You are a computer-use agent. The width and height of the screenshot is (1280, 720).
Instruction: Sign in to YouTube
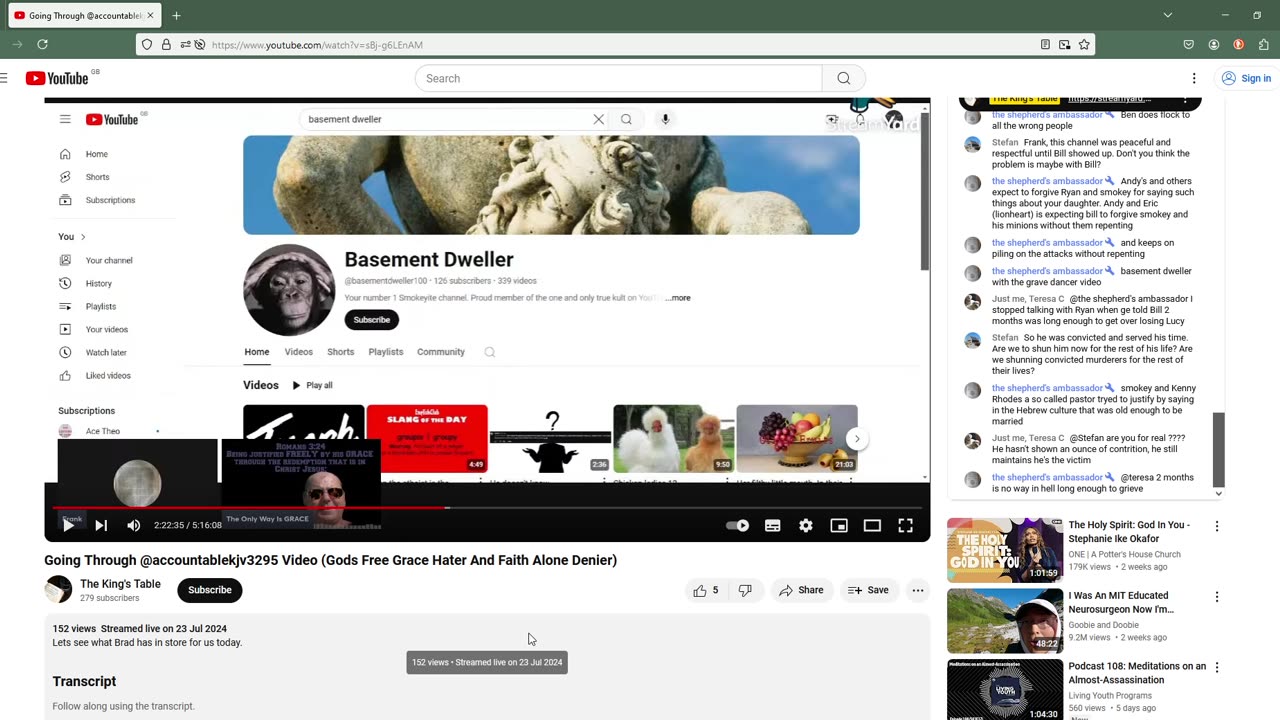click(x=1246, y=78)
